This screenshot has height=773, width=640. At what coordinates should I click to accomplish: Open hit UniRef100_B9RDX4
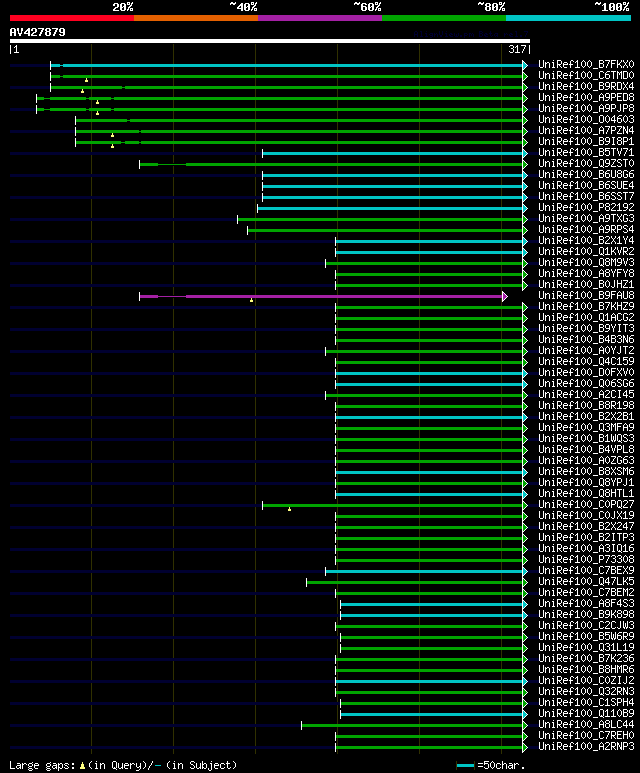[x=586, y=86]
